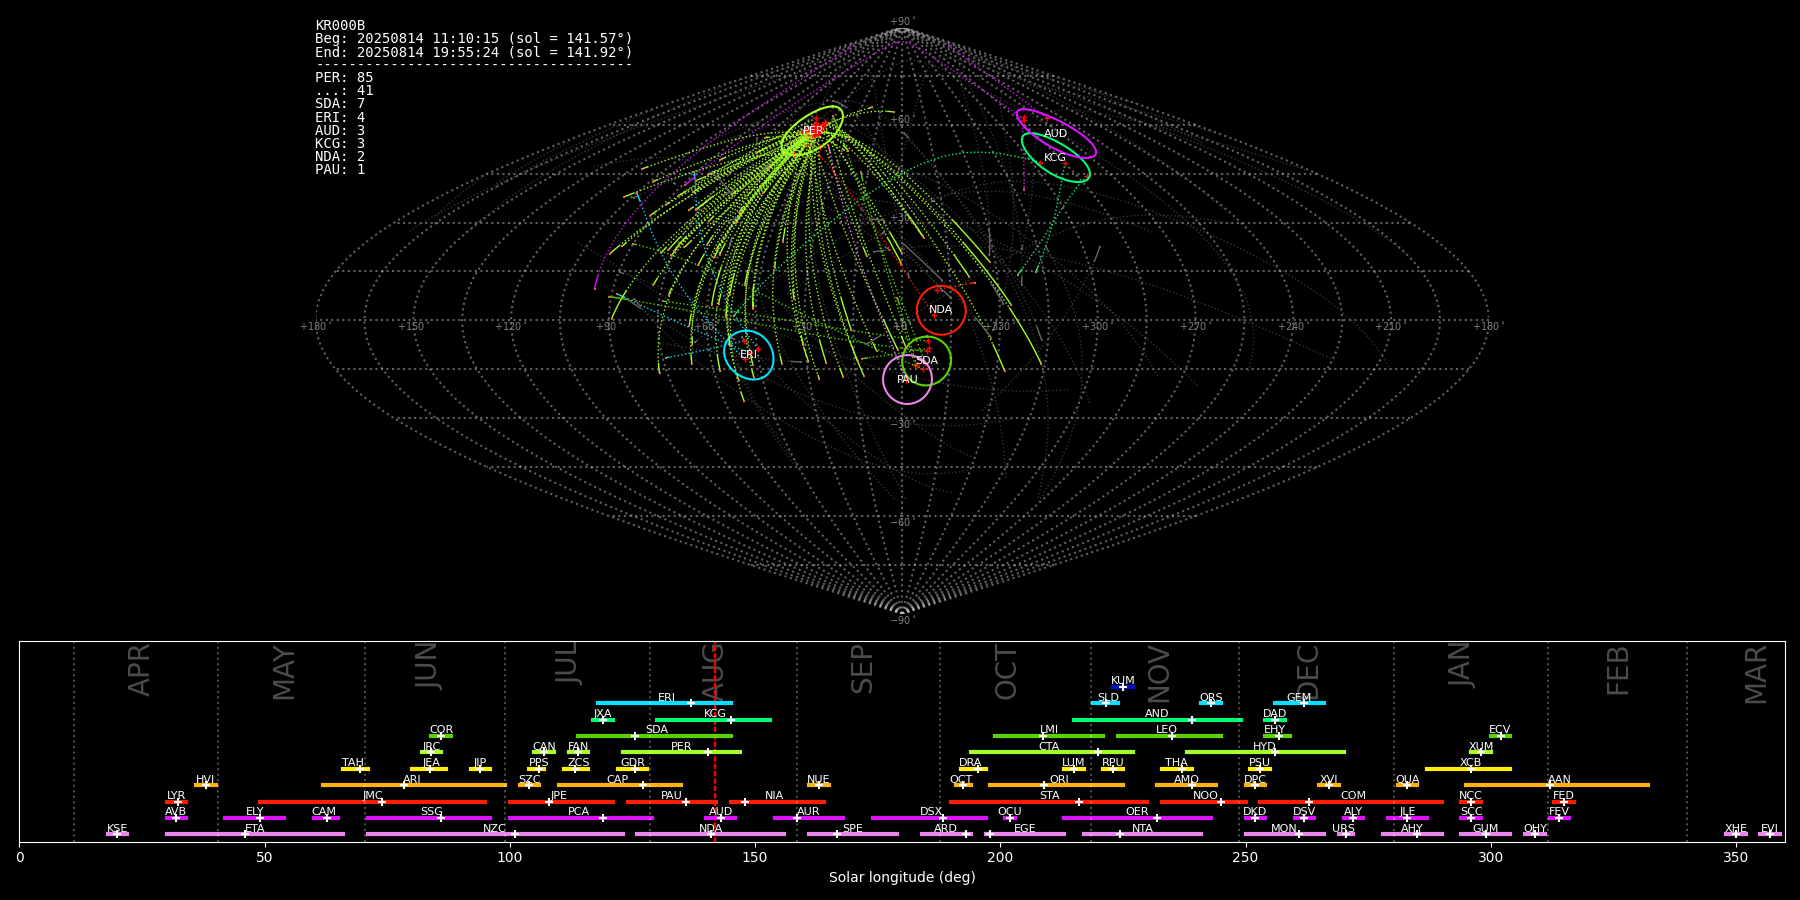Screen dimensions: 1800x900
Task: Click the AUG month label in the timeline
Action: pos(712,673)
